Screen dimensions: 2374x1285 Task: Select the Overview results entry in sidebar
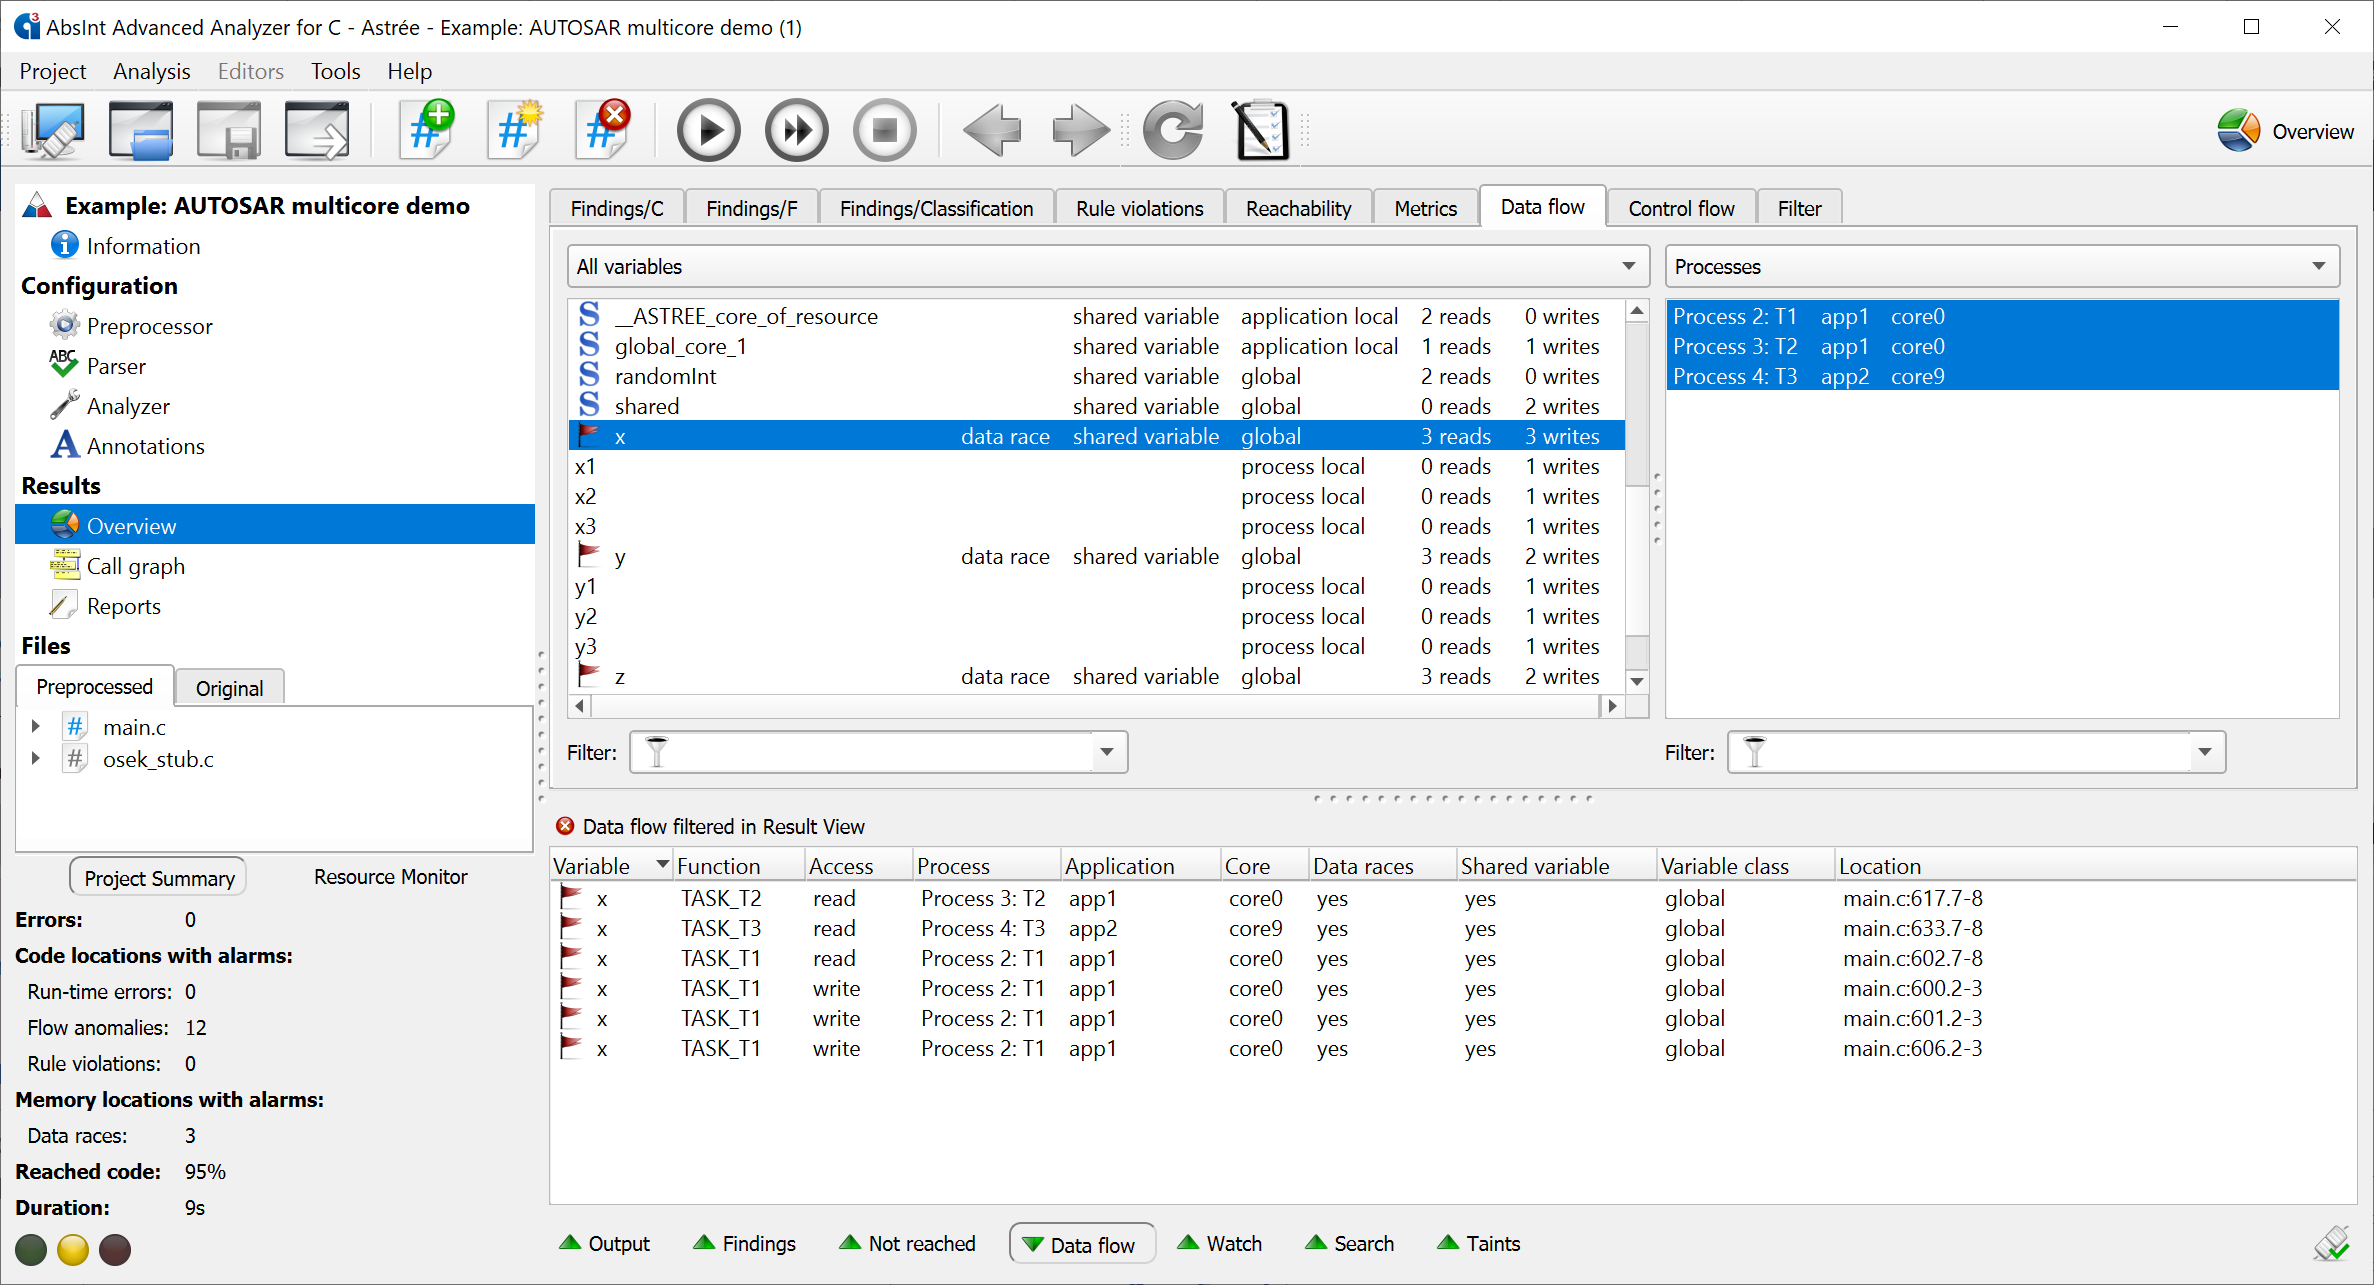(275, 525)
